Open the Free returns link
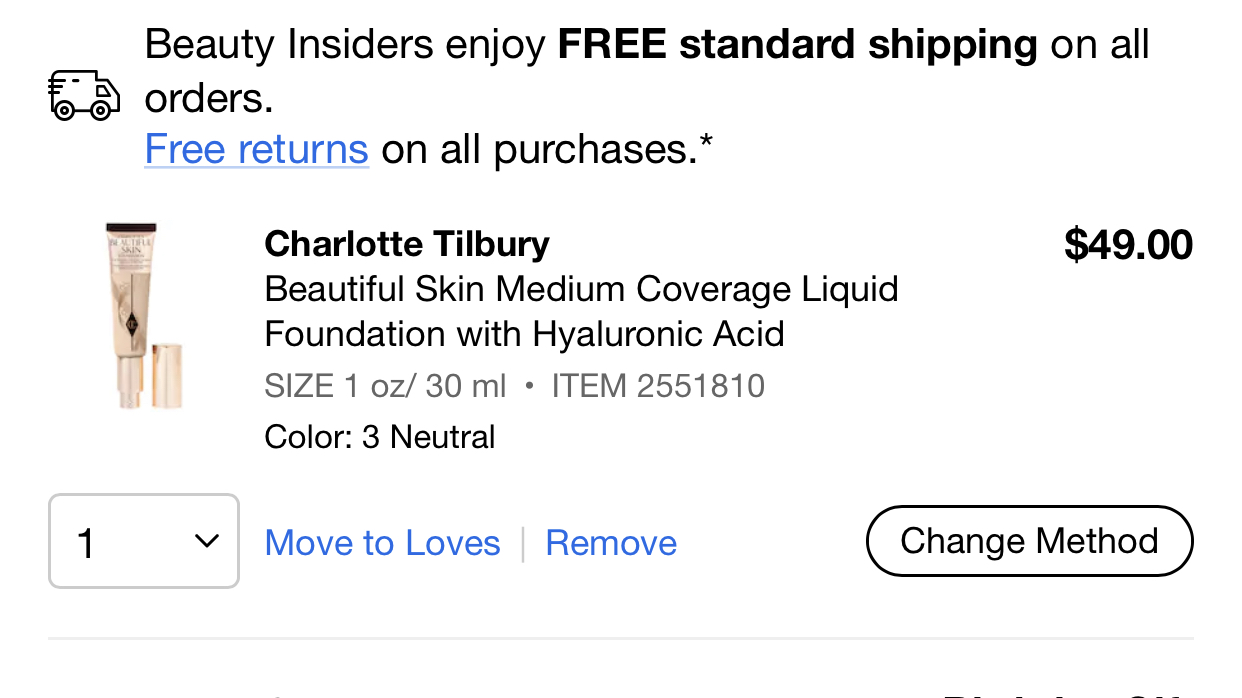Viewport: 1242px width, 698px height. tap(257, 149)
